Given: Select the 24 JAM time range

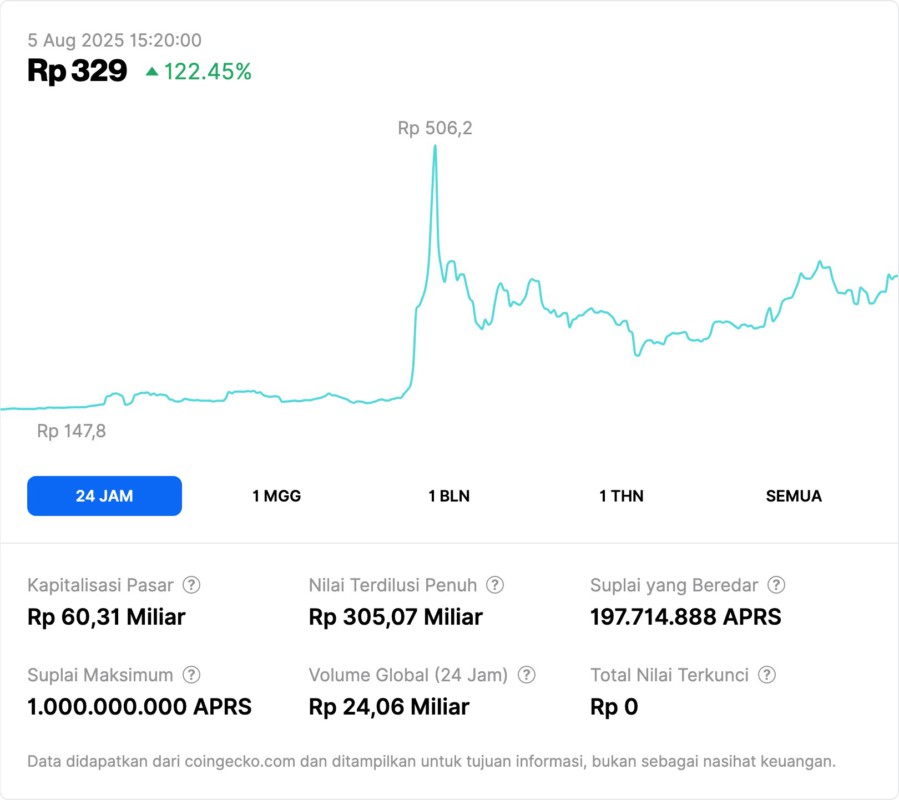Looking at the screenshot, I should [104, 496].
